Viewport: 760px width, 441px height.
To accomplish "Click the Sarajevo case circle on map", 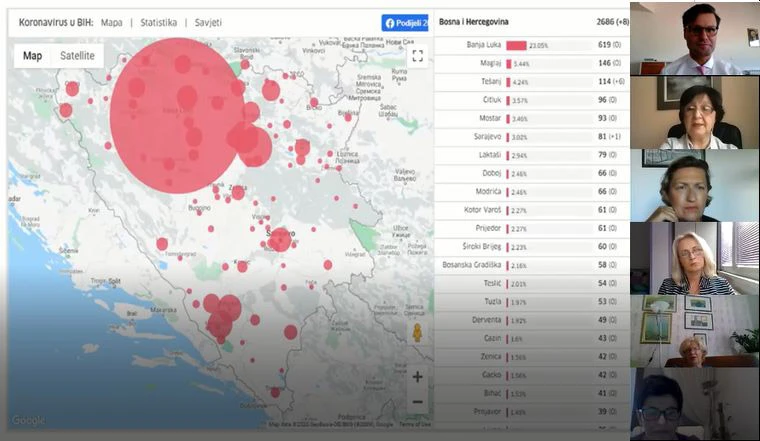I will click(x=280, y=239).
